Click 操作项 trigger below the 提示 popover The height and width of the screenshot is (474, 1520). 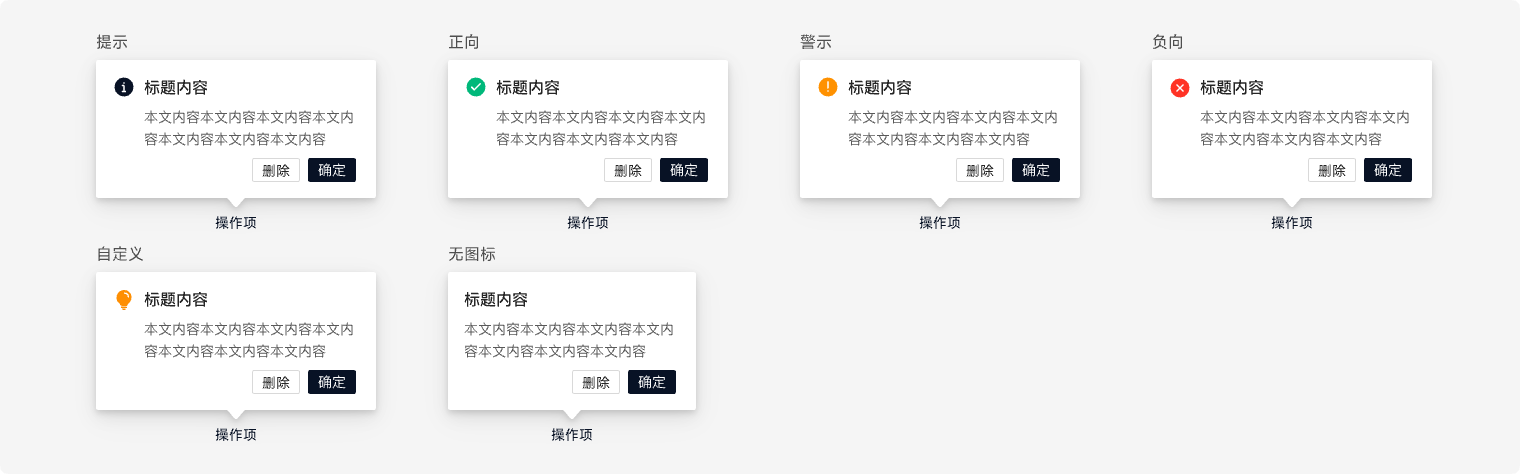click(x=236, y=223)
